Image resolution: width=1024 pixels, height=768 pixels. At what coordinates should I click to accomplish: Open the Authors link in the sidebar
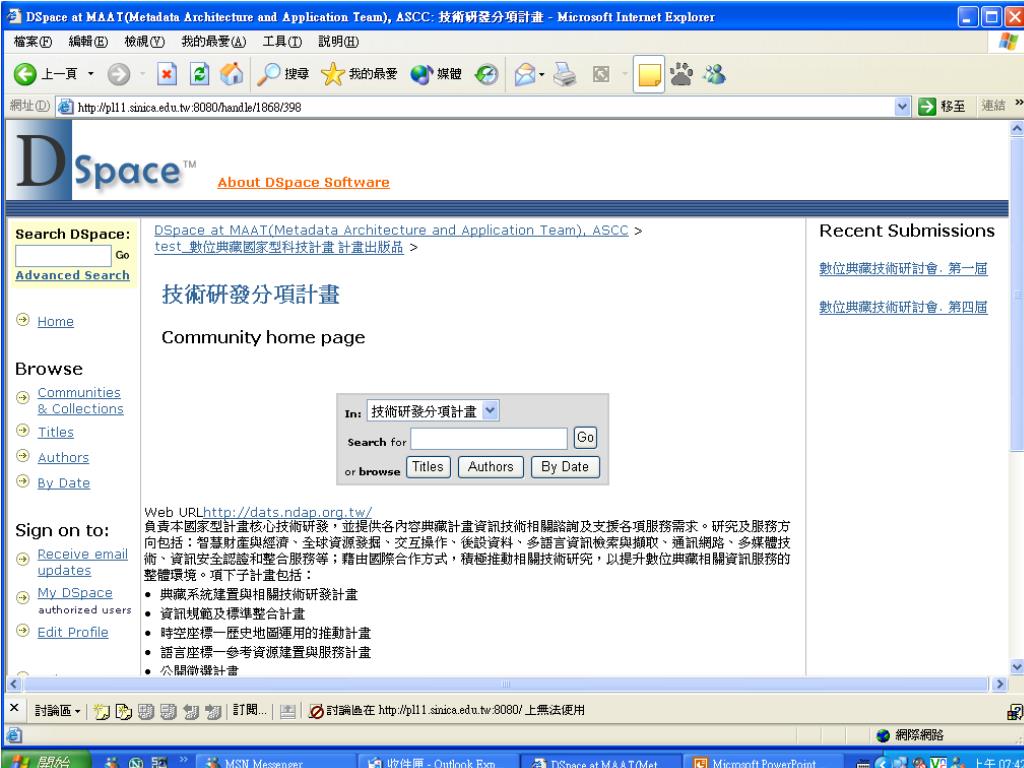(x=63, y=458)
